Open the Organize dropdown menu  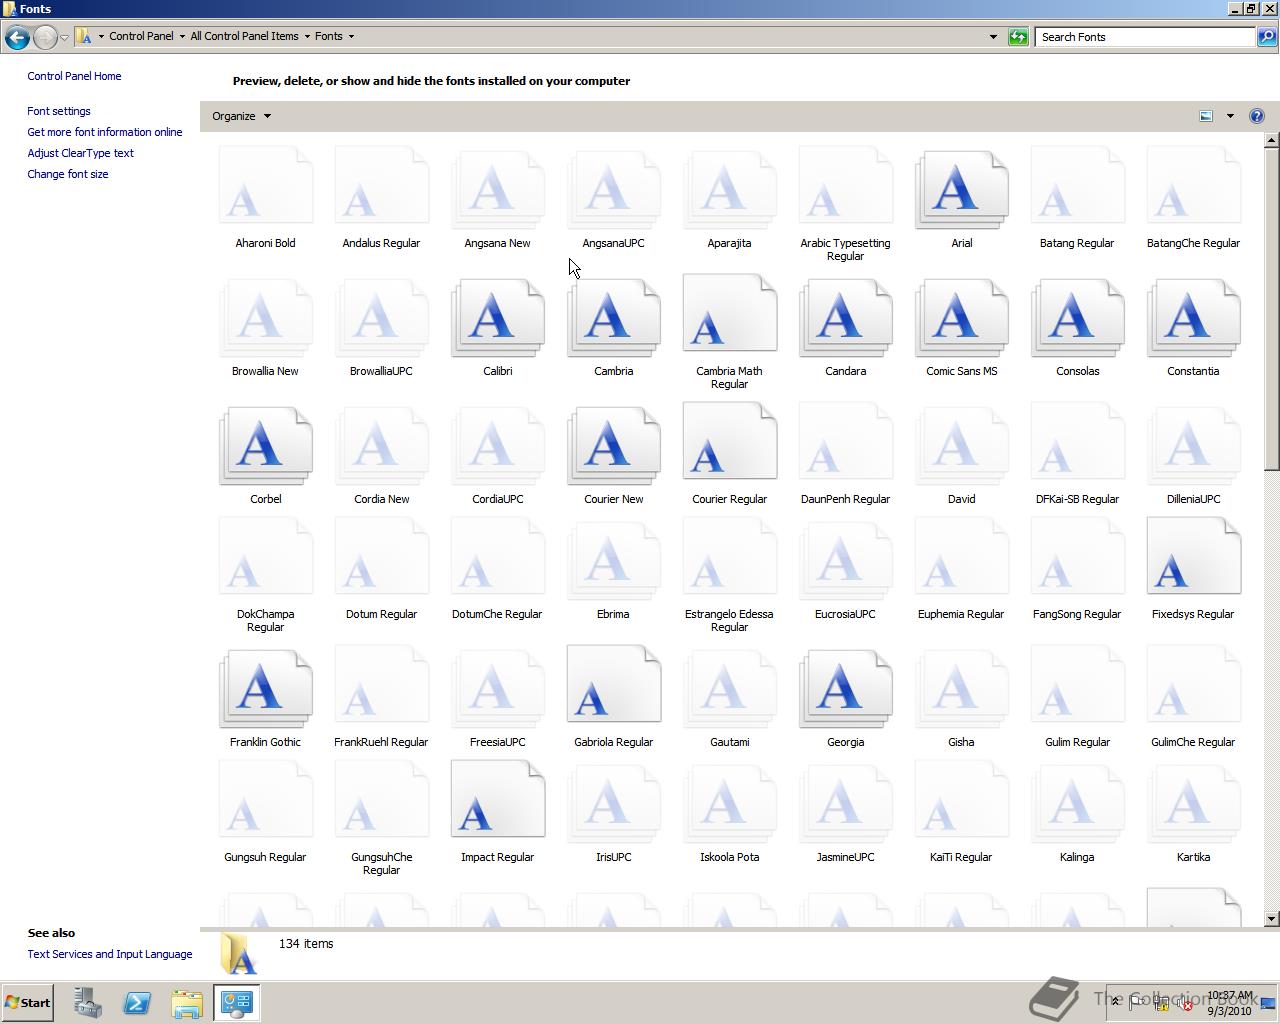click(x=241, y=116)
